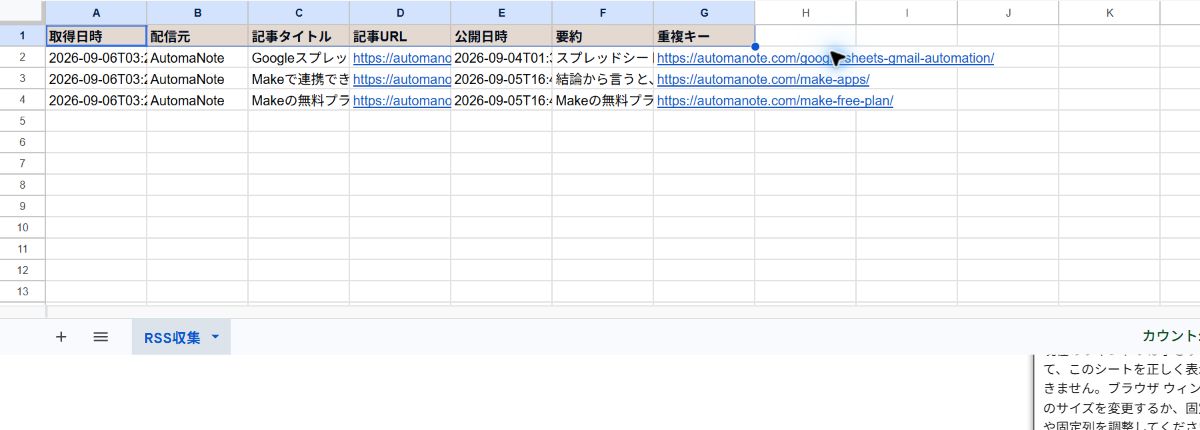
Task: Select column G header
Action: click(x=704, y=12)
